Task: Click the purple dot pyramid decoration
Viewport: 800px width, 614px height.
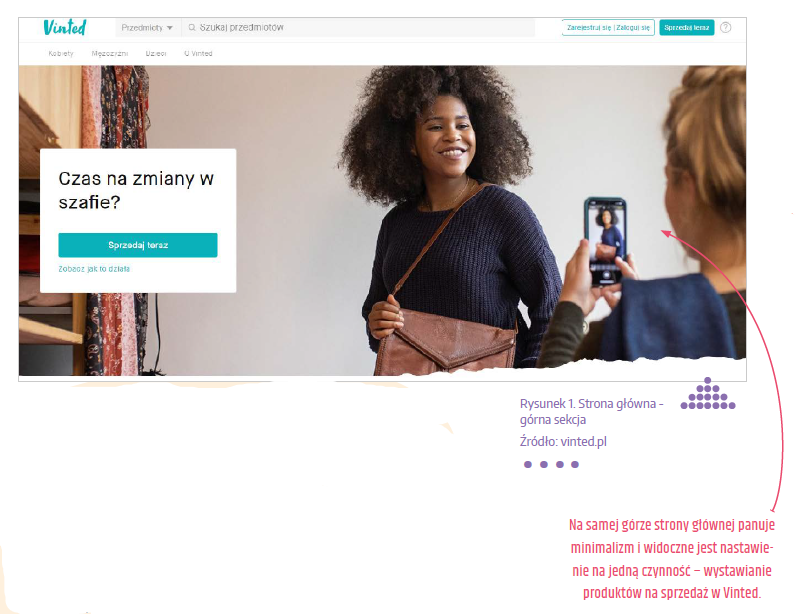Action: tap(708, 394)
